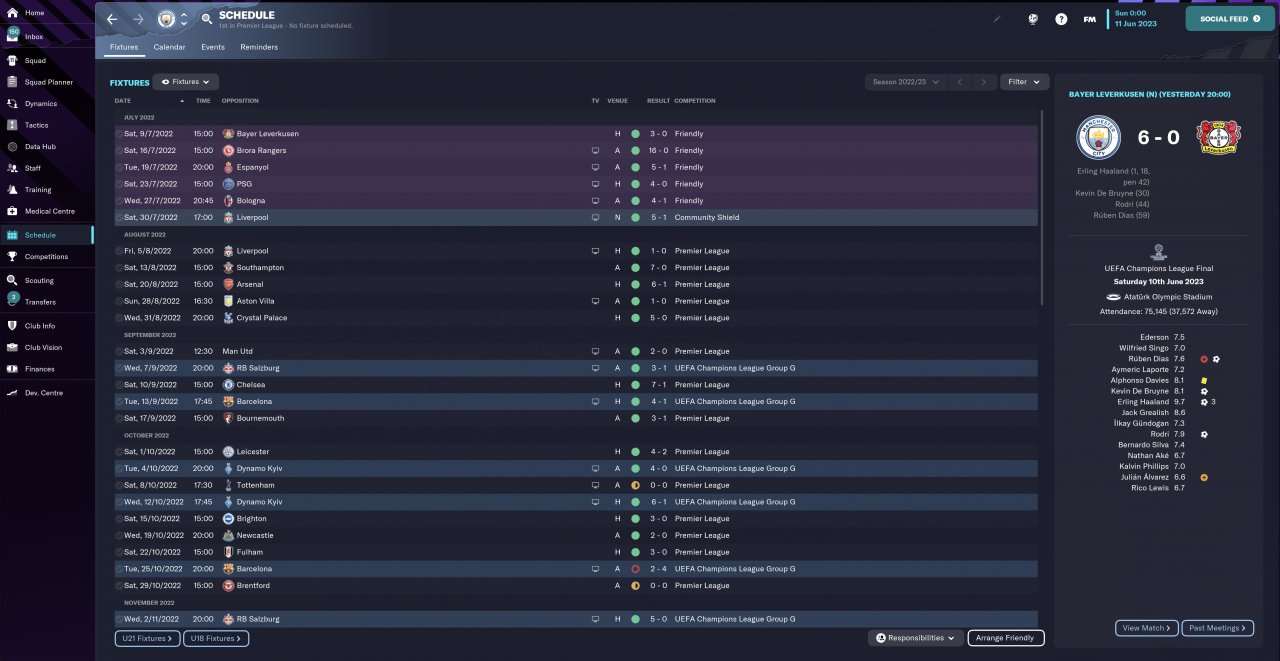Click View Match in match panel
The image size is (1280, 661).
tap(1146, 628)
